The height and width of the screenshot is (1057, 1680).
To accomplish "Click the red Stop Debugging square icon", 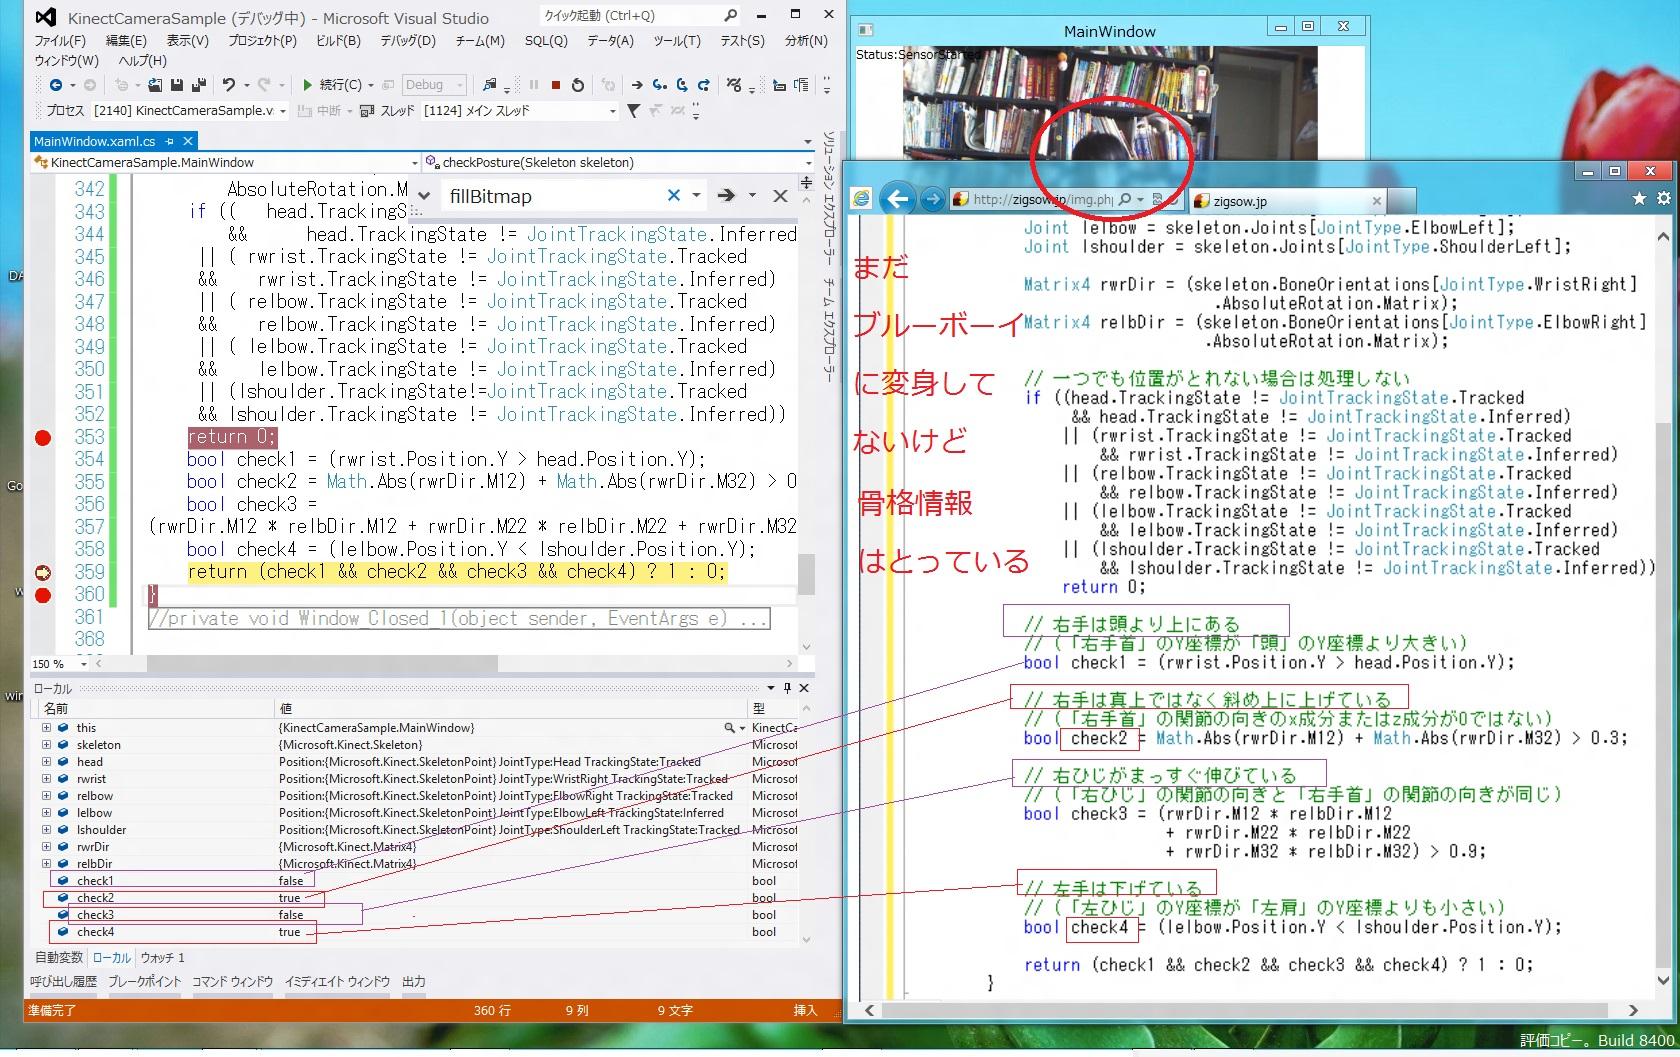I will click(x=555, y=85).
